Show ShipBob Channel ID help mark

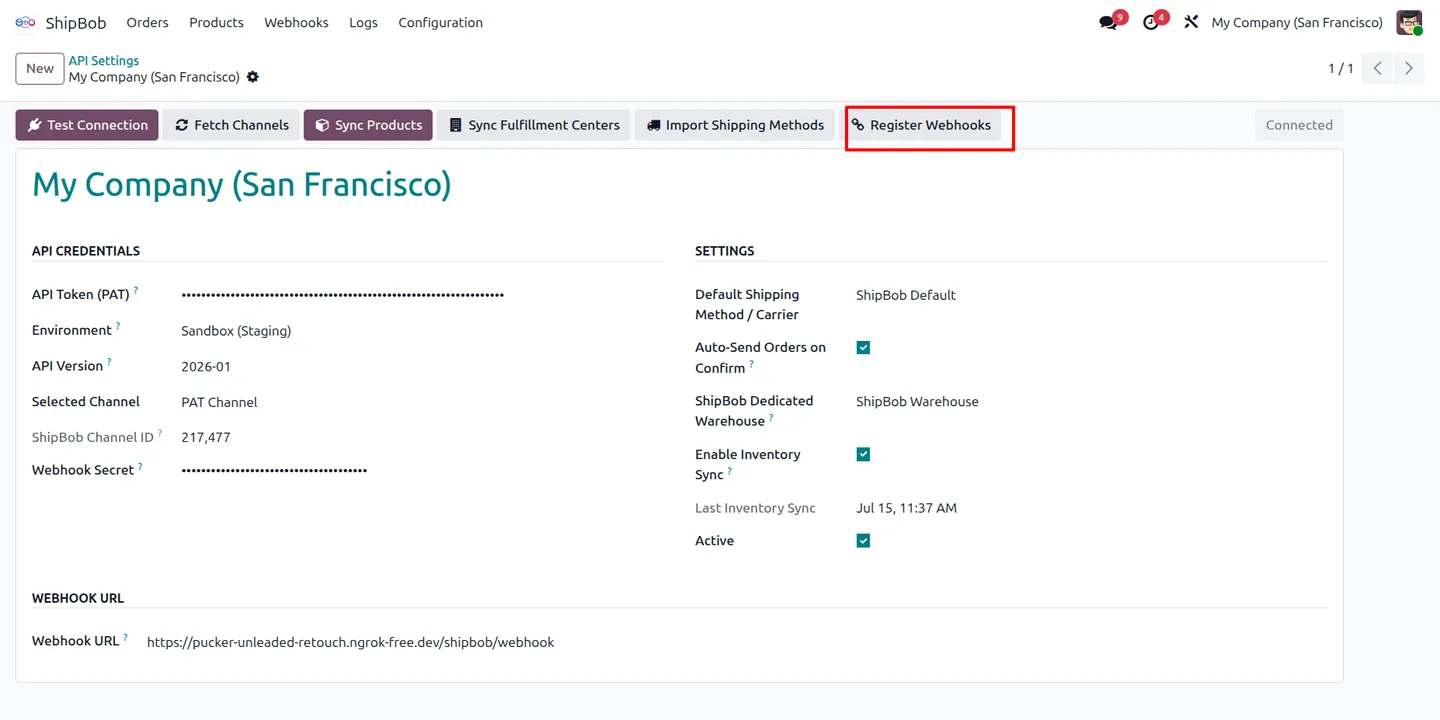tap(160, 434)
